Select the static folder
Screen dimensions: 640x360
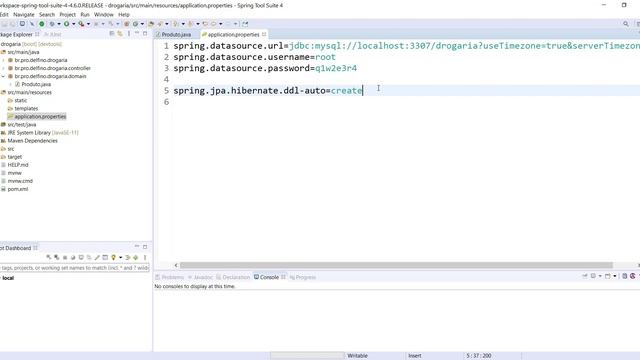[20, 100]
